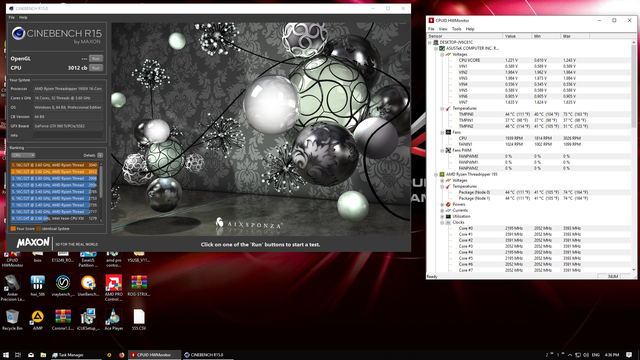The width and height of the screenshot is (640, 360).
Task: Click the Power flame icon
Action: [x=448, y=204]
